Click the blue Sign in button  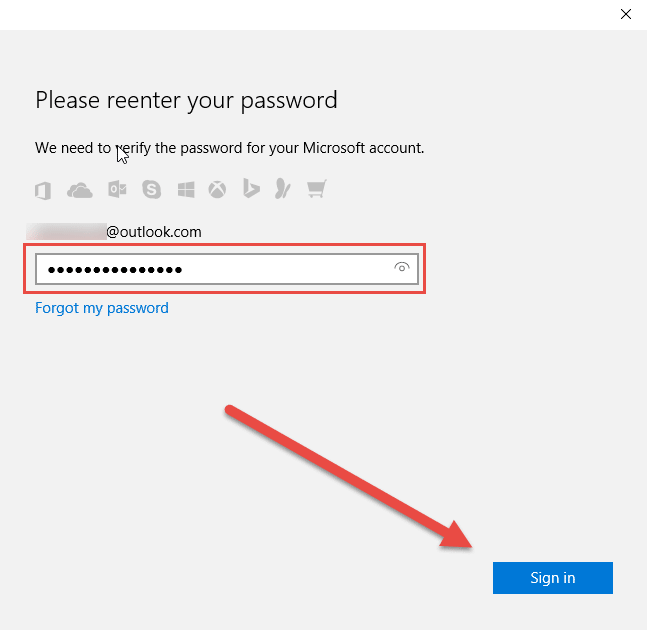point(553,578)
